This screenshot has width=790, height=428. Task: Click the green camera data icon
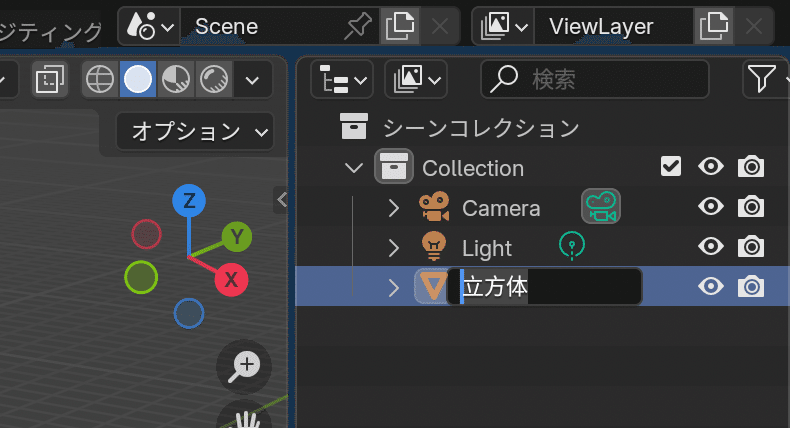tap(601, 206)
